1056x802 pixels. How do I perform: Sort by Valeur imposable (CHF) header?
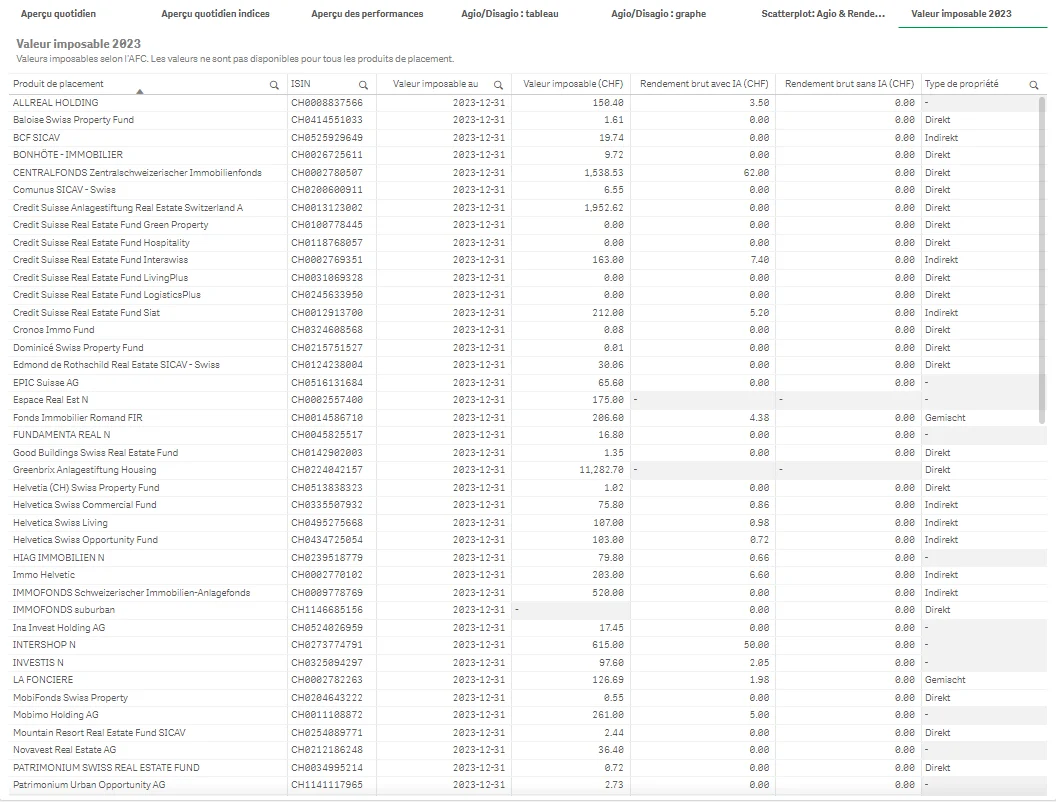573,84
